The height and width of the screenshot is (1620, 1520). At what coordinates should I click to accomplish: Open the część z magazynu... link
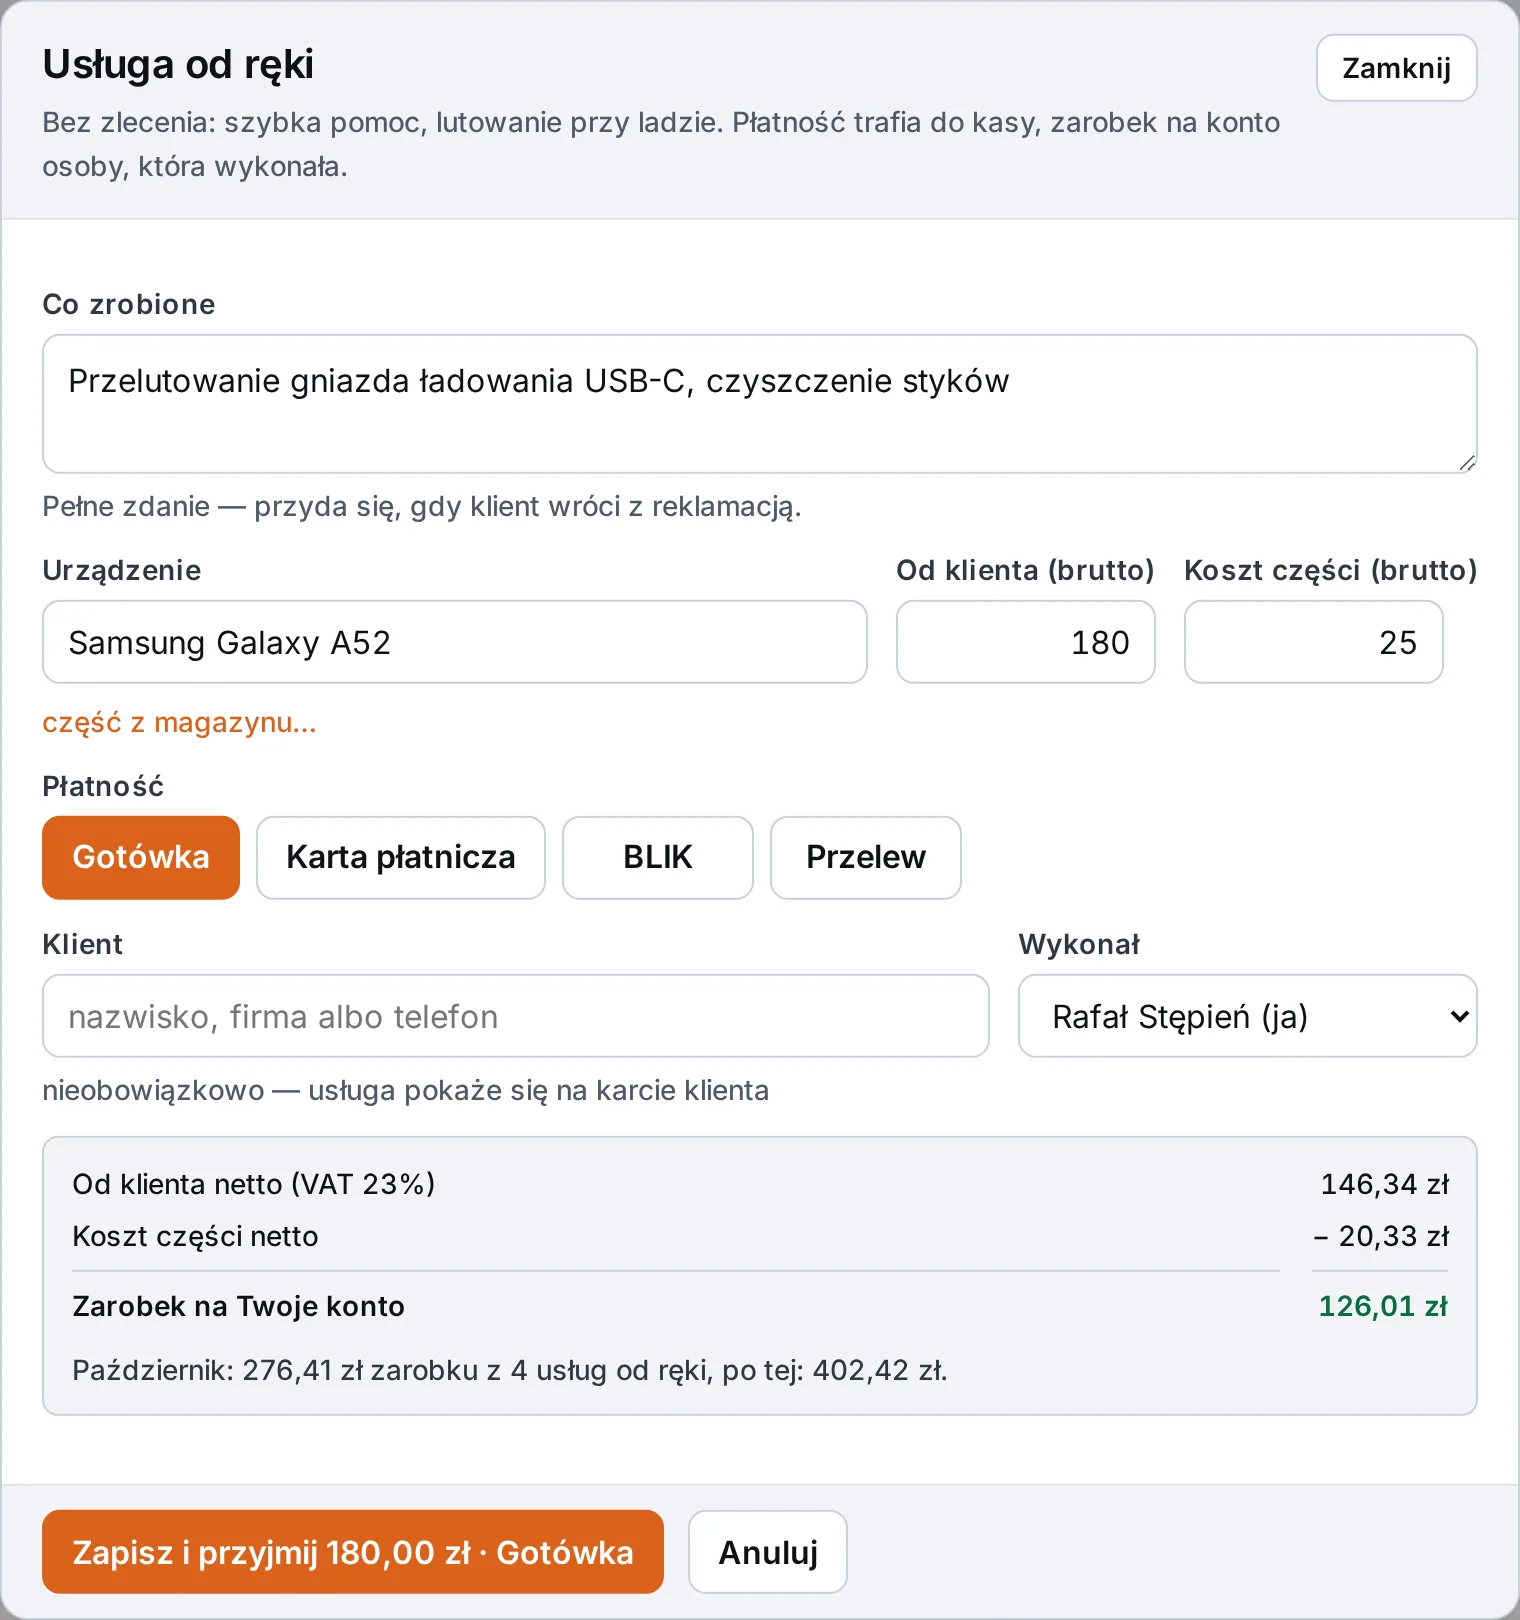coord(179,722)
